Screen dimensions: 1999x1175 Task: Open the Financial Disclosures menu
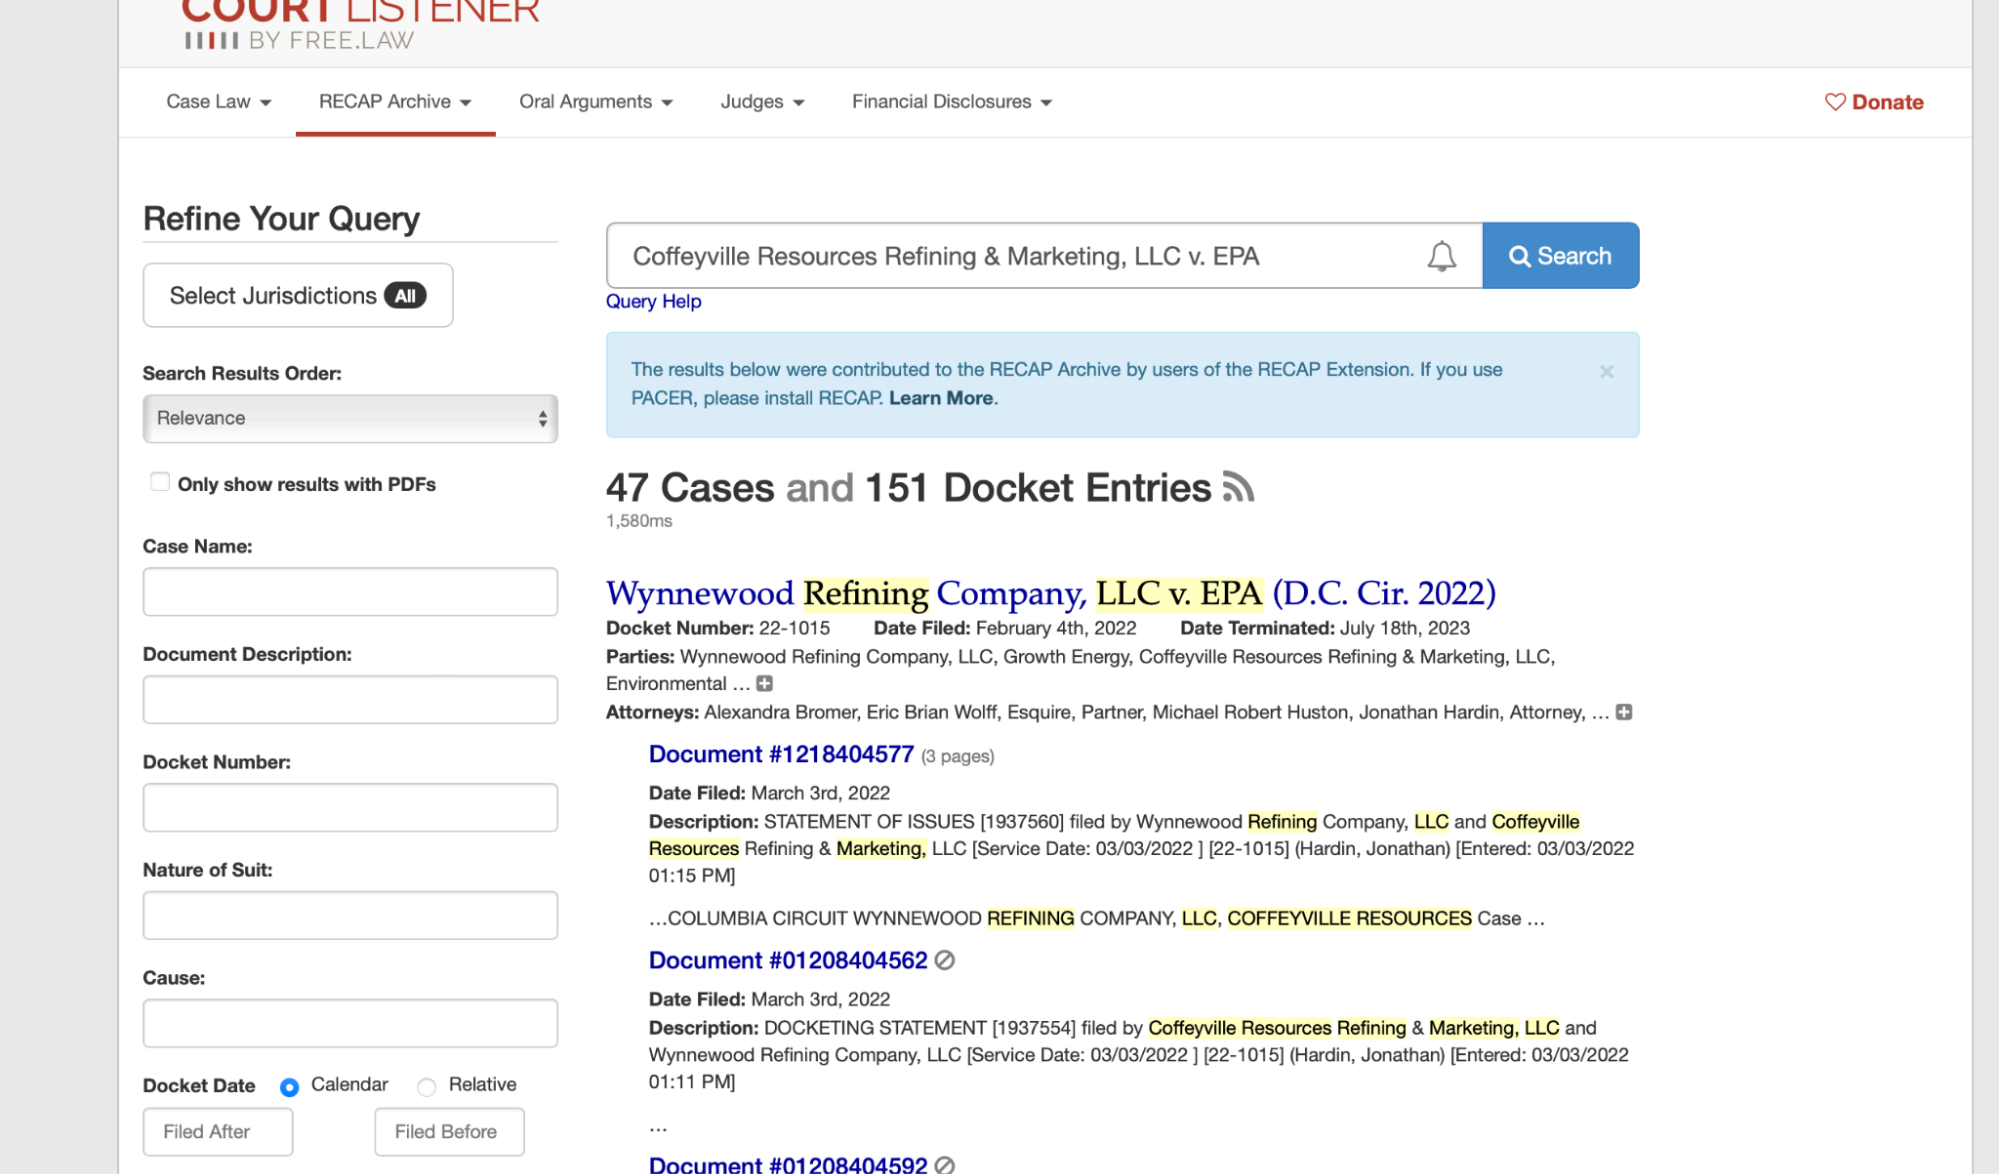pos(949,101)
